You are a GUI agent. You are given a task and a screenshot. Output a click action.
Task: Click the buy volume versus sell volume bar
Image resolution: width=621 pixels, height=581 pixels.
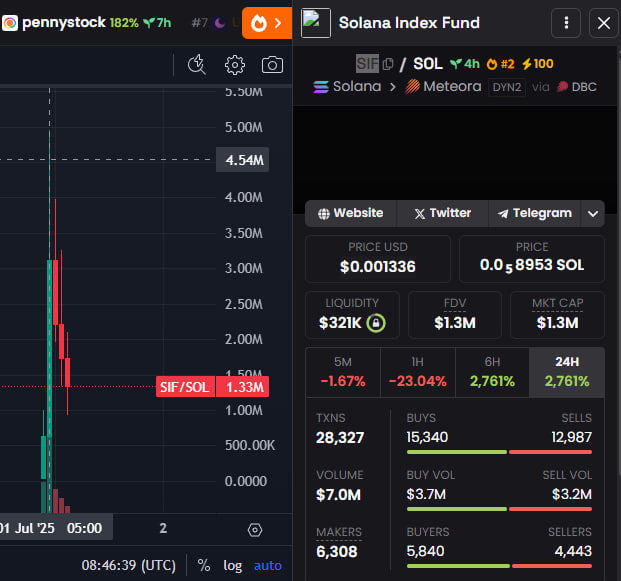pos(499,509)
